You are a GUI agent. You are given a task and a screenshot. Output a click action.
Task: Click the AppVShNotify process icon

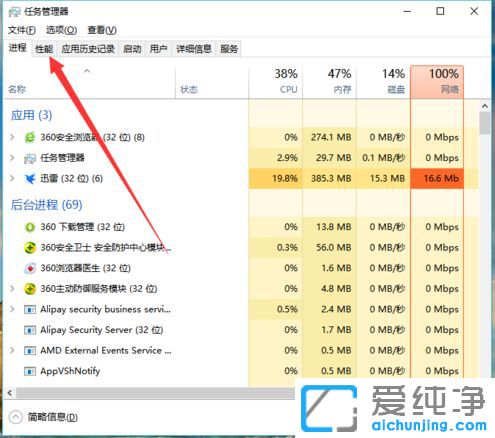(x=30, y=371)
